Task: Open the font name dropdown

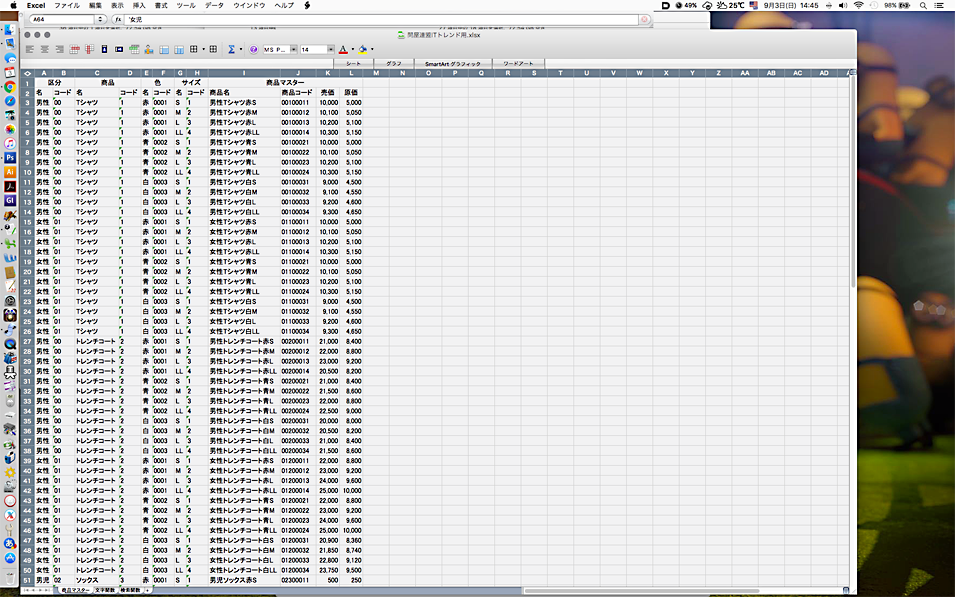Action: [x=294, y=49]
